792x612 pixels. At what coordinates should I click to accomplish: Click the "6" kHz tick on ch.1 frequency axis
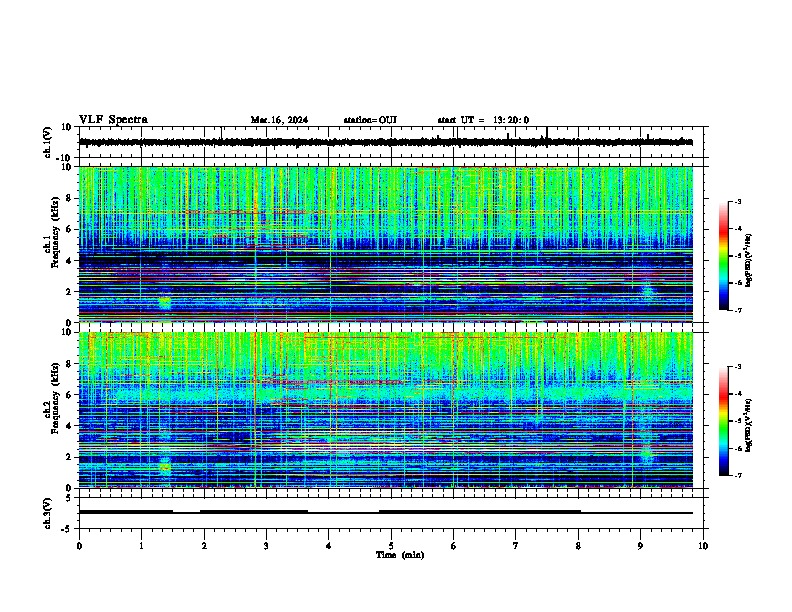[x=71, y=229]
